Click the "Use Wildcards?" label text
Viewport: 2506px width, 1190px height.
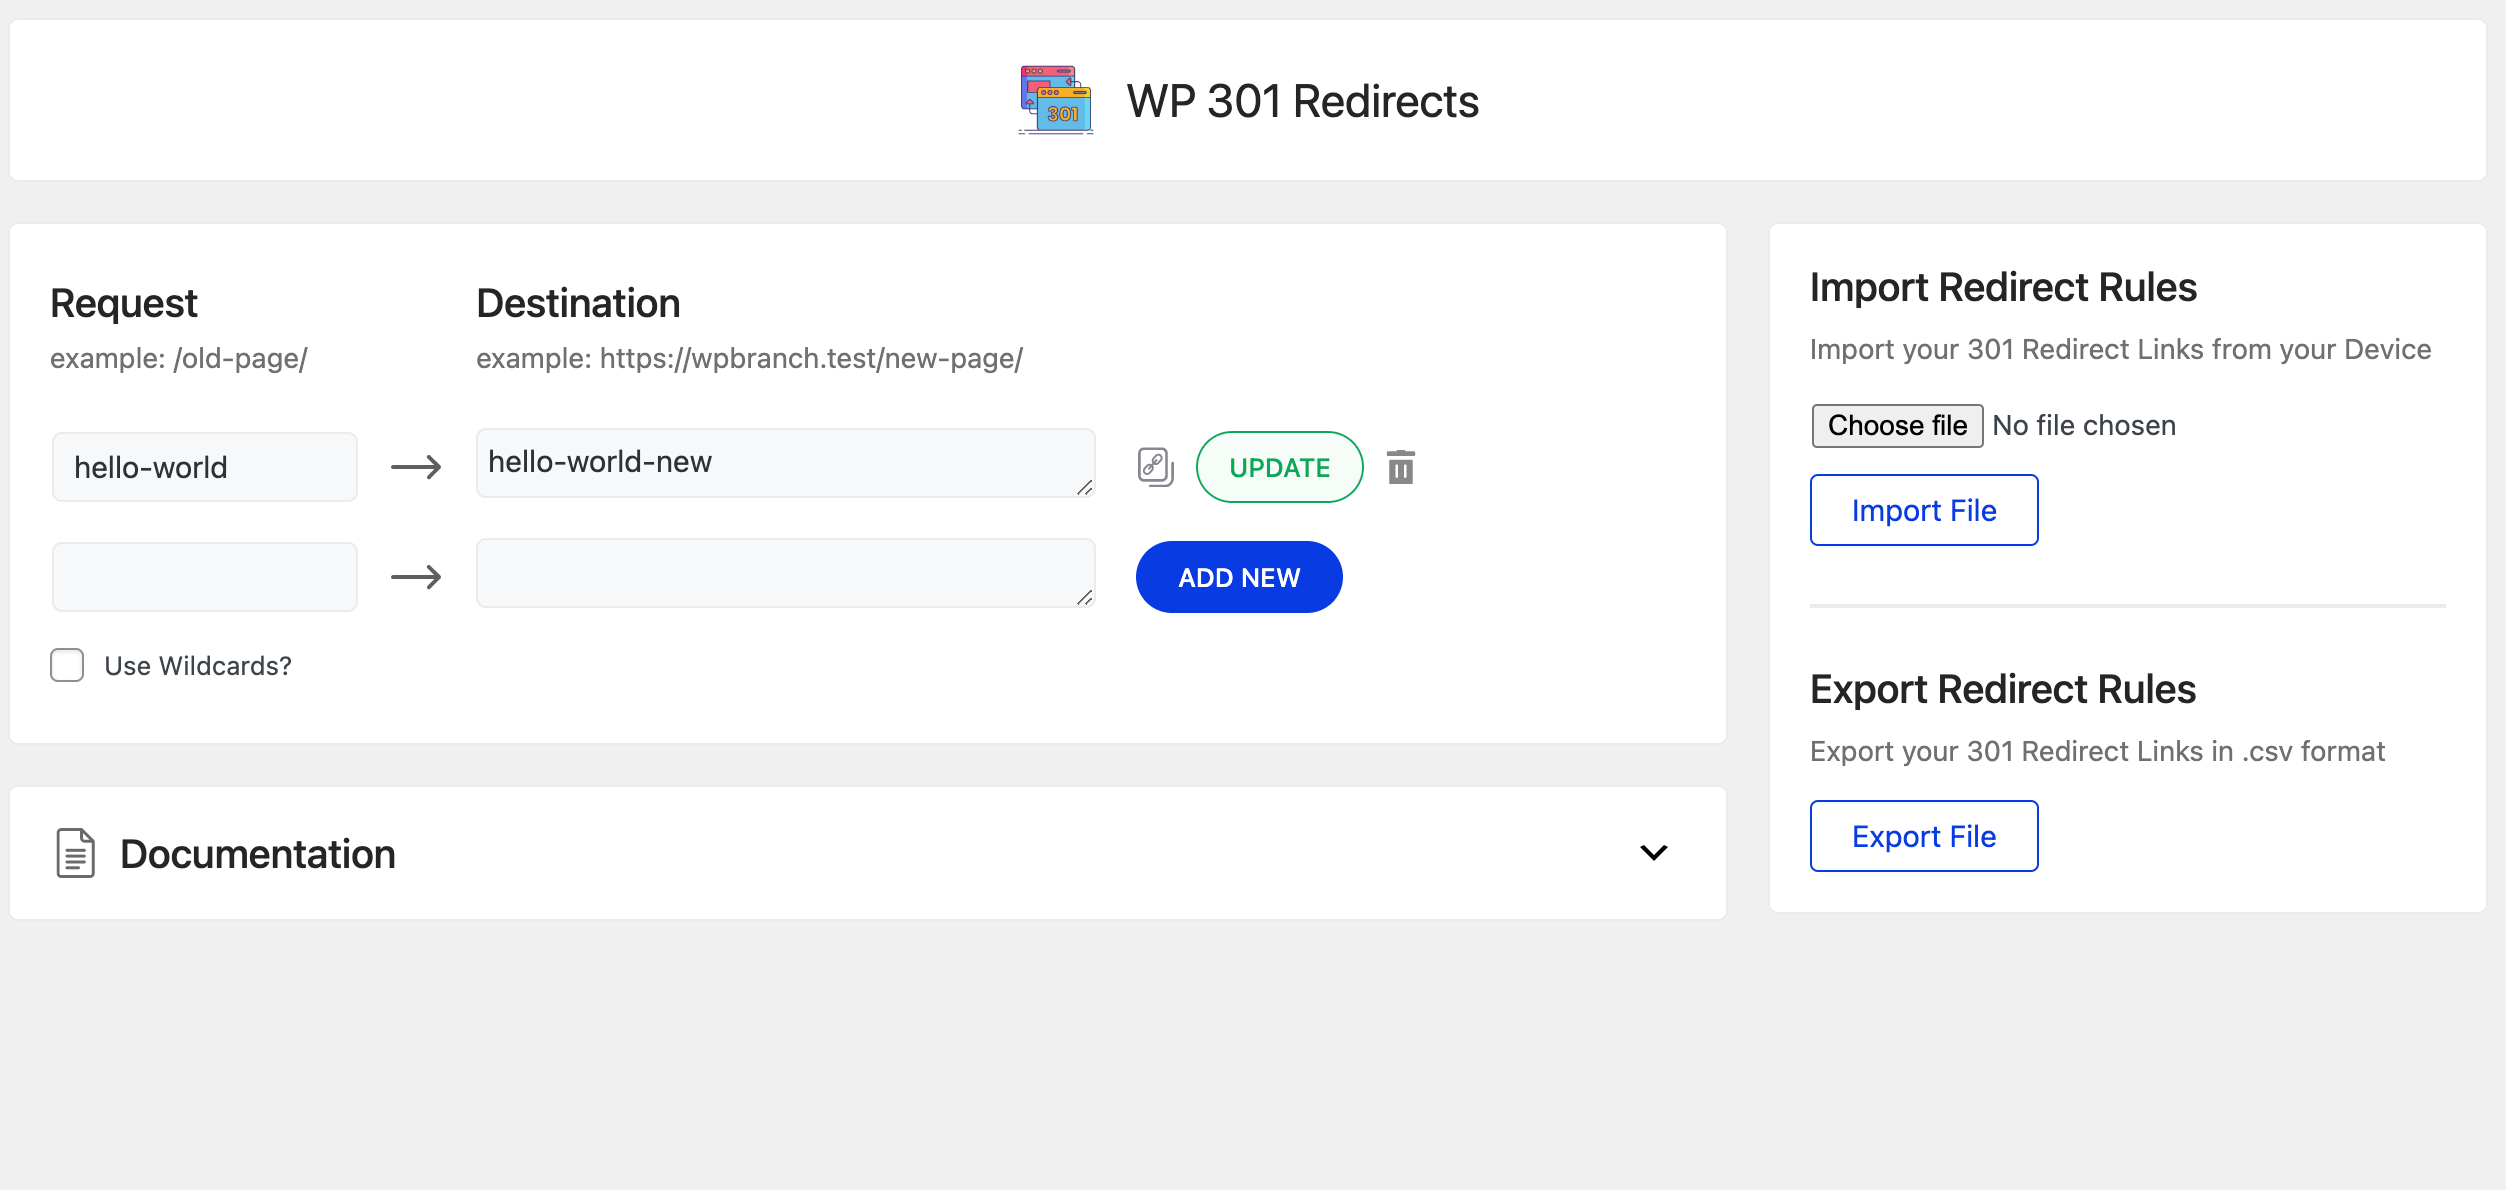(198, 666)
